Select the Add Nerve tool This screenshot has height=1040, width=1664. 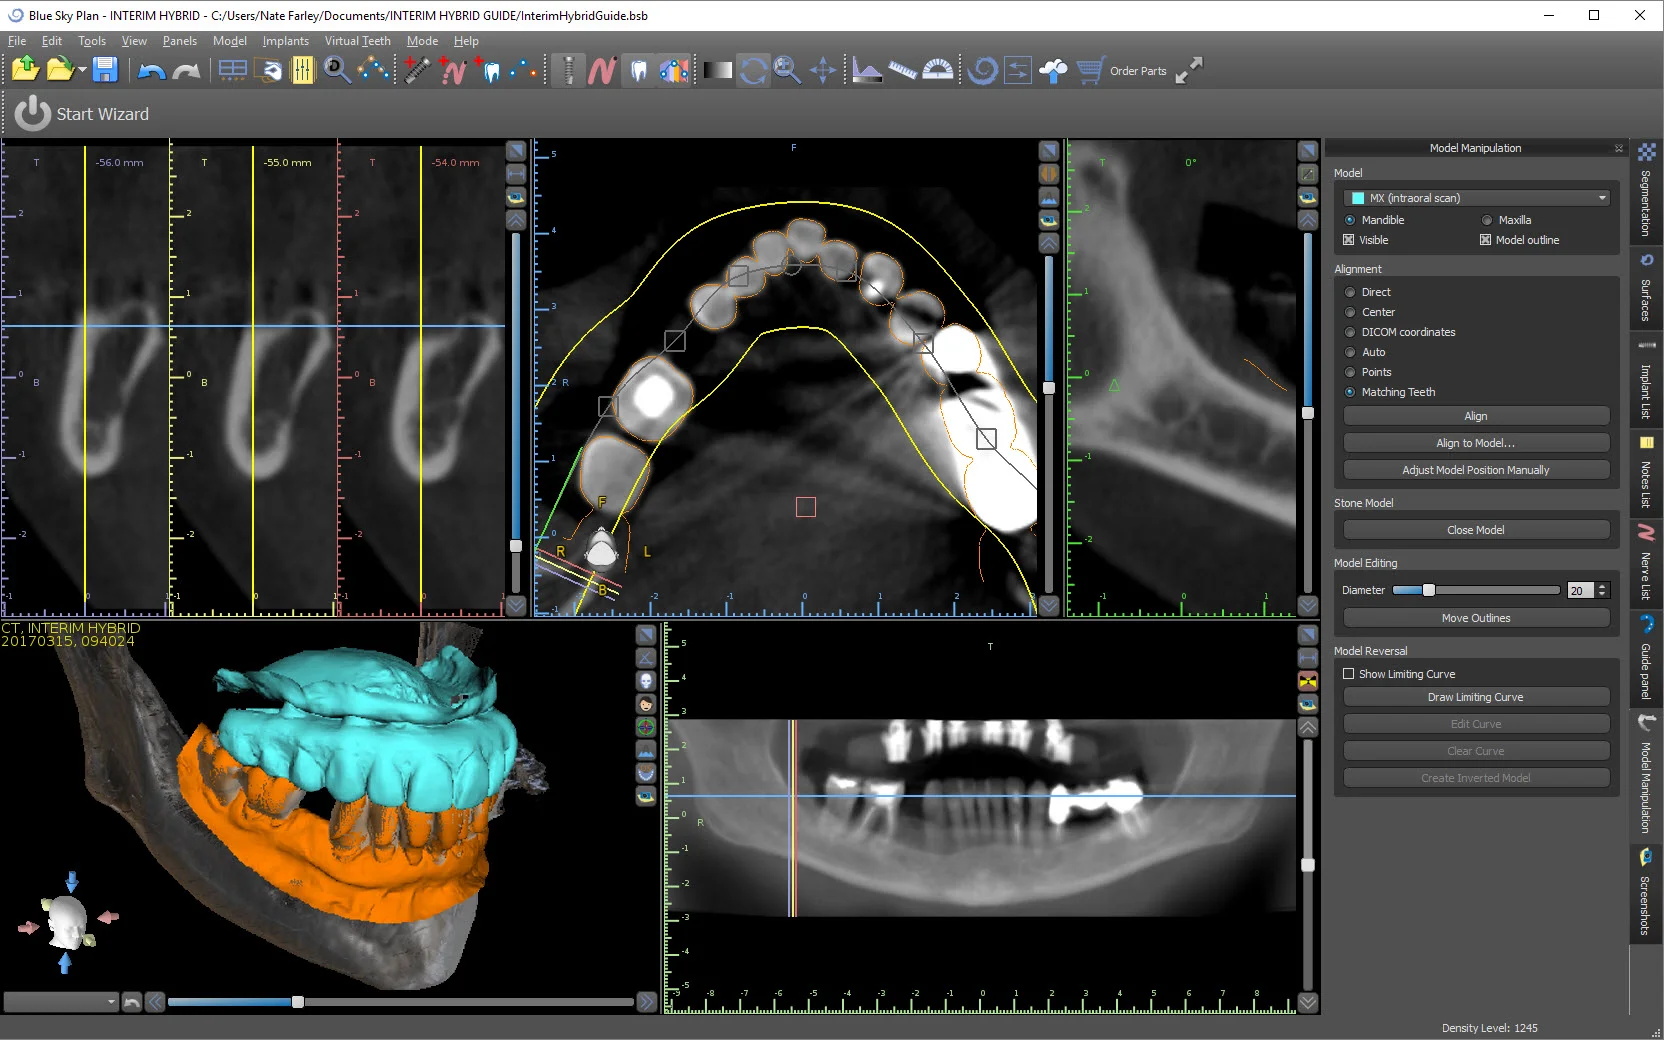click(453, 70)
